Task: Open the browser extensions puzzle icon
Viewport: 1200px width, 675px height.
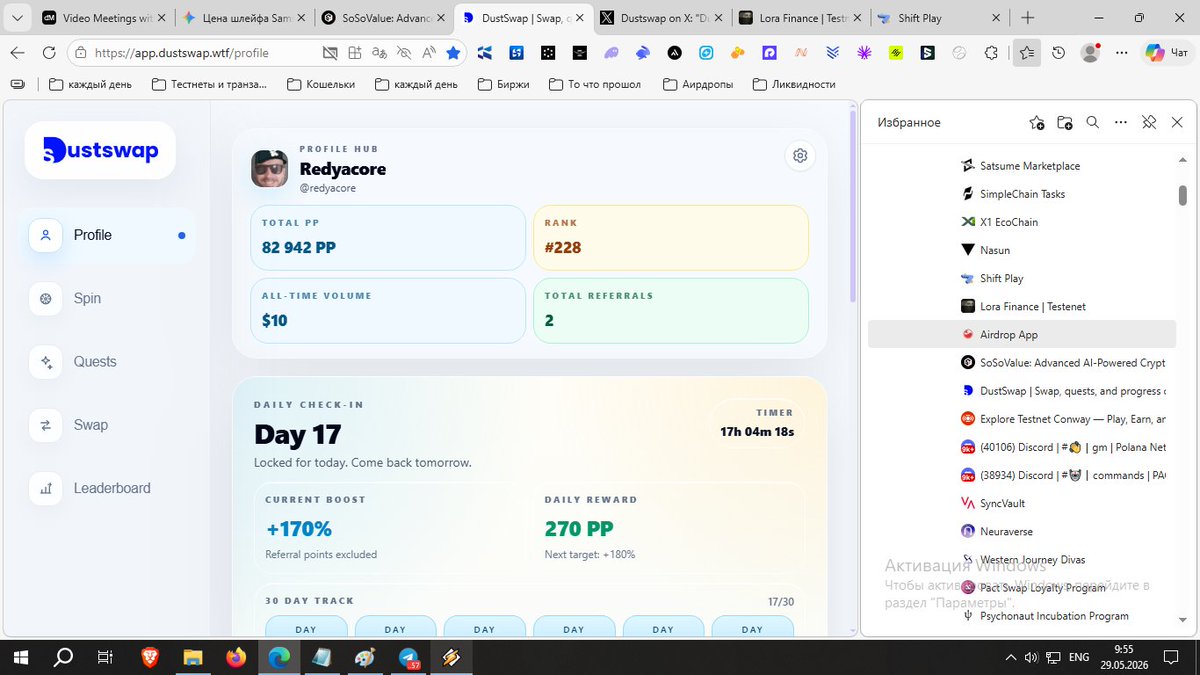Action: coord(991,53)
